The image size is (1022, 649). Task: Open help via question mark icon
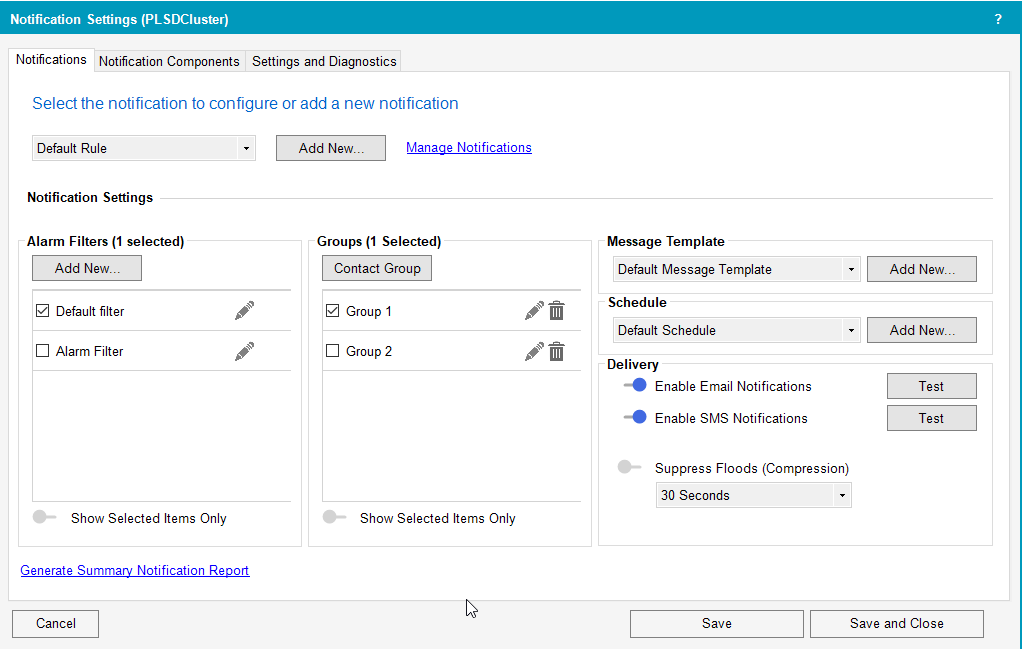(997, 19)
